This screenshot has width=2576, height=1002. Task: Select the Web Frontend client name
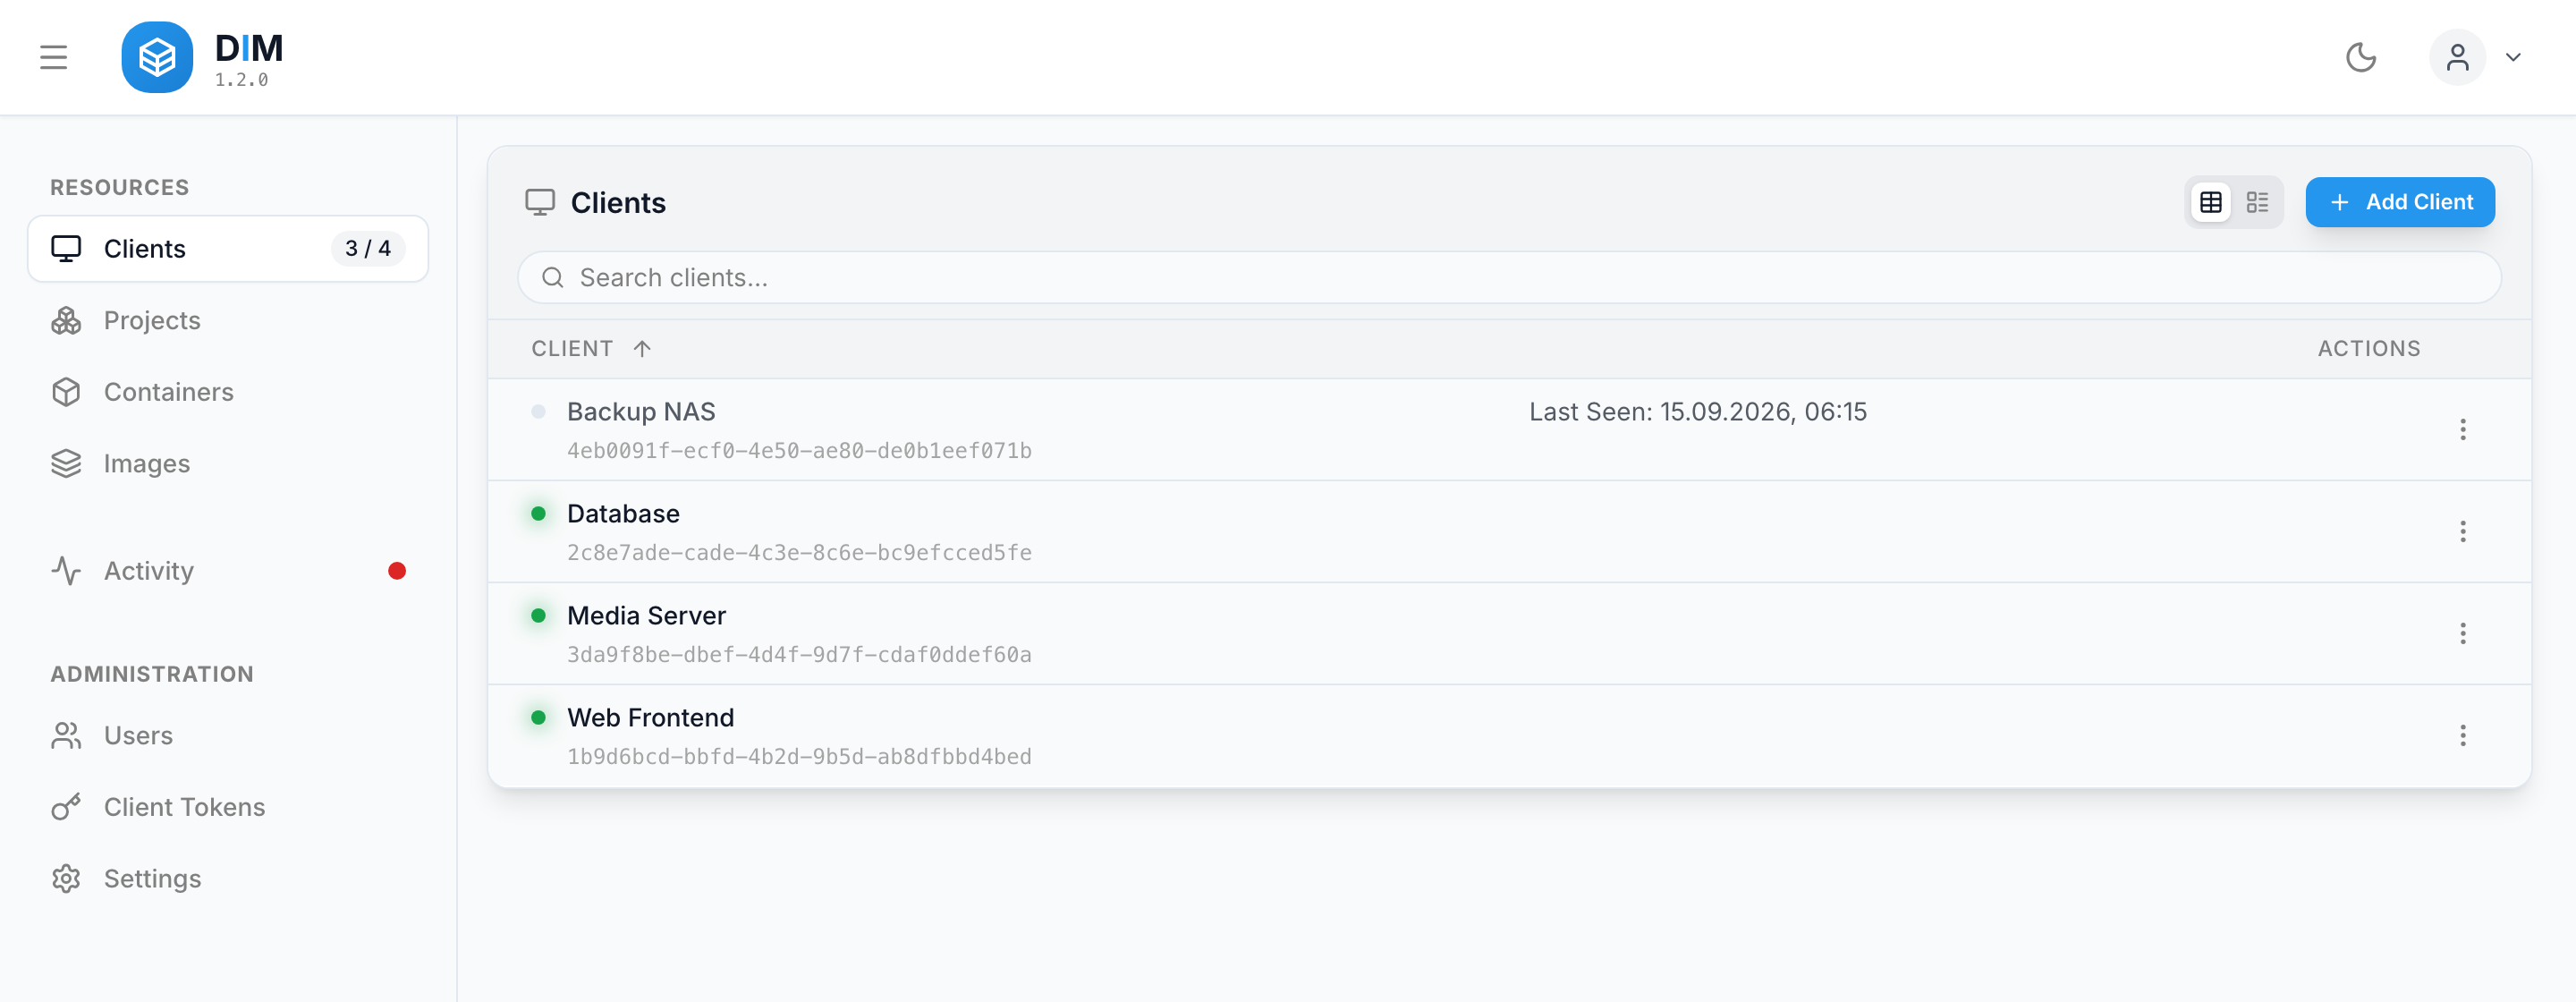click(650, 717)
